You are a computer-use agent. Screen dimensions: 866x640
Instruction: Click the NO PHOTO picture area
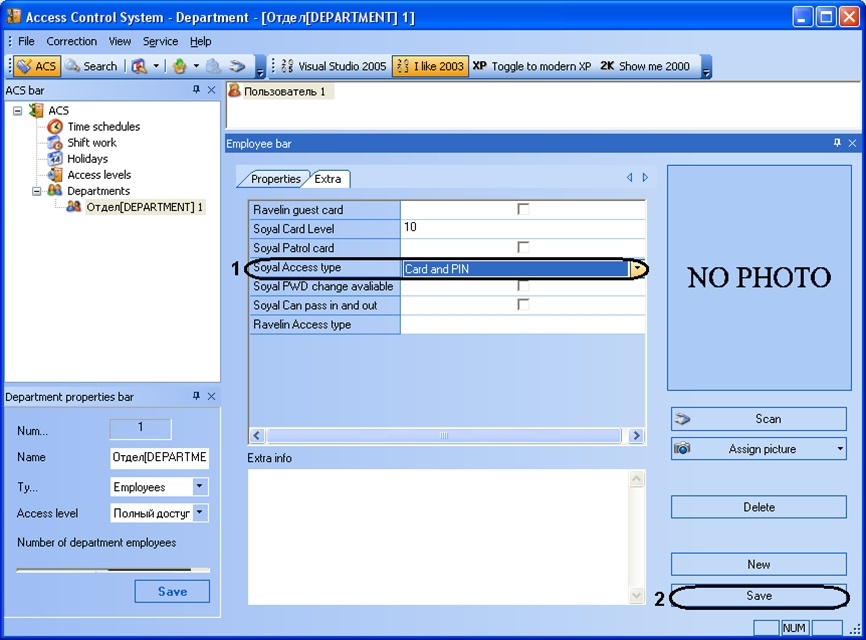coord(759,277)
